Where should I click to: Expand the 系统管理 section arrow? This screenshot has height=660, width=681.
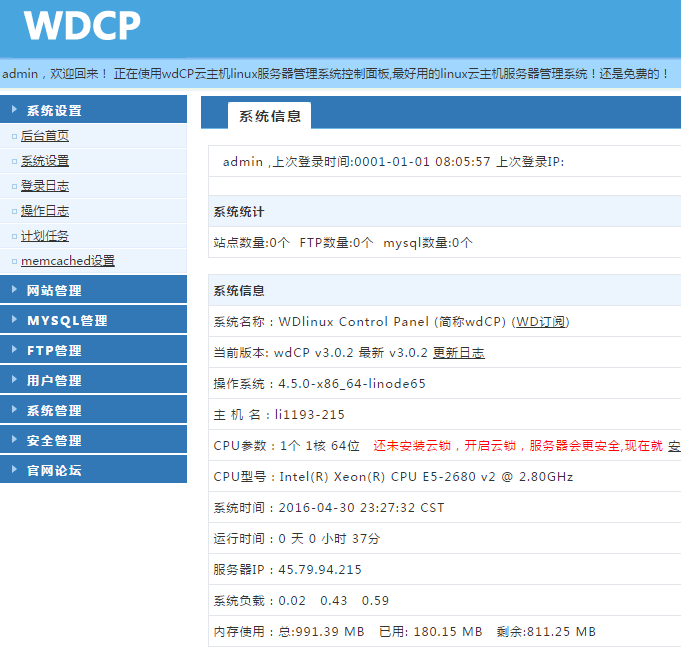pyautogui.click(x=14, y=409)
